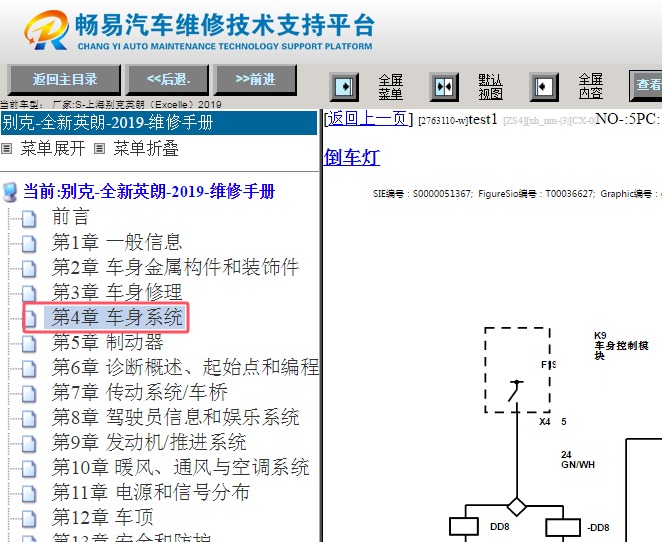Click the <<后退 back button

pos(168,79)
